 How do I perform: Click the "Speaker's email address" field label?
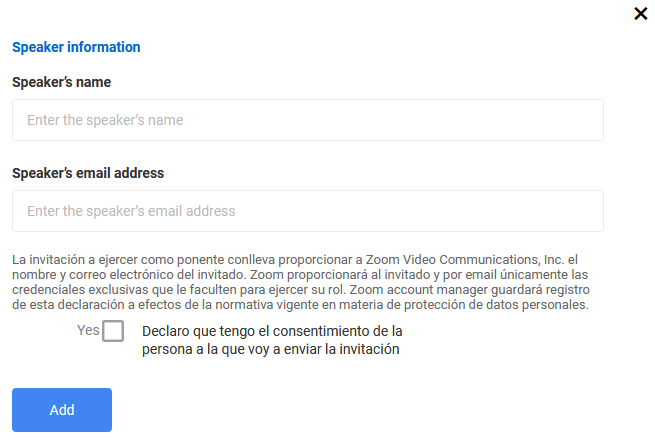point(88,173)
